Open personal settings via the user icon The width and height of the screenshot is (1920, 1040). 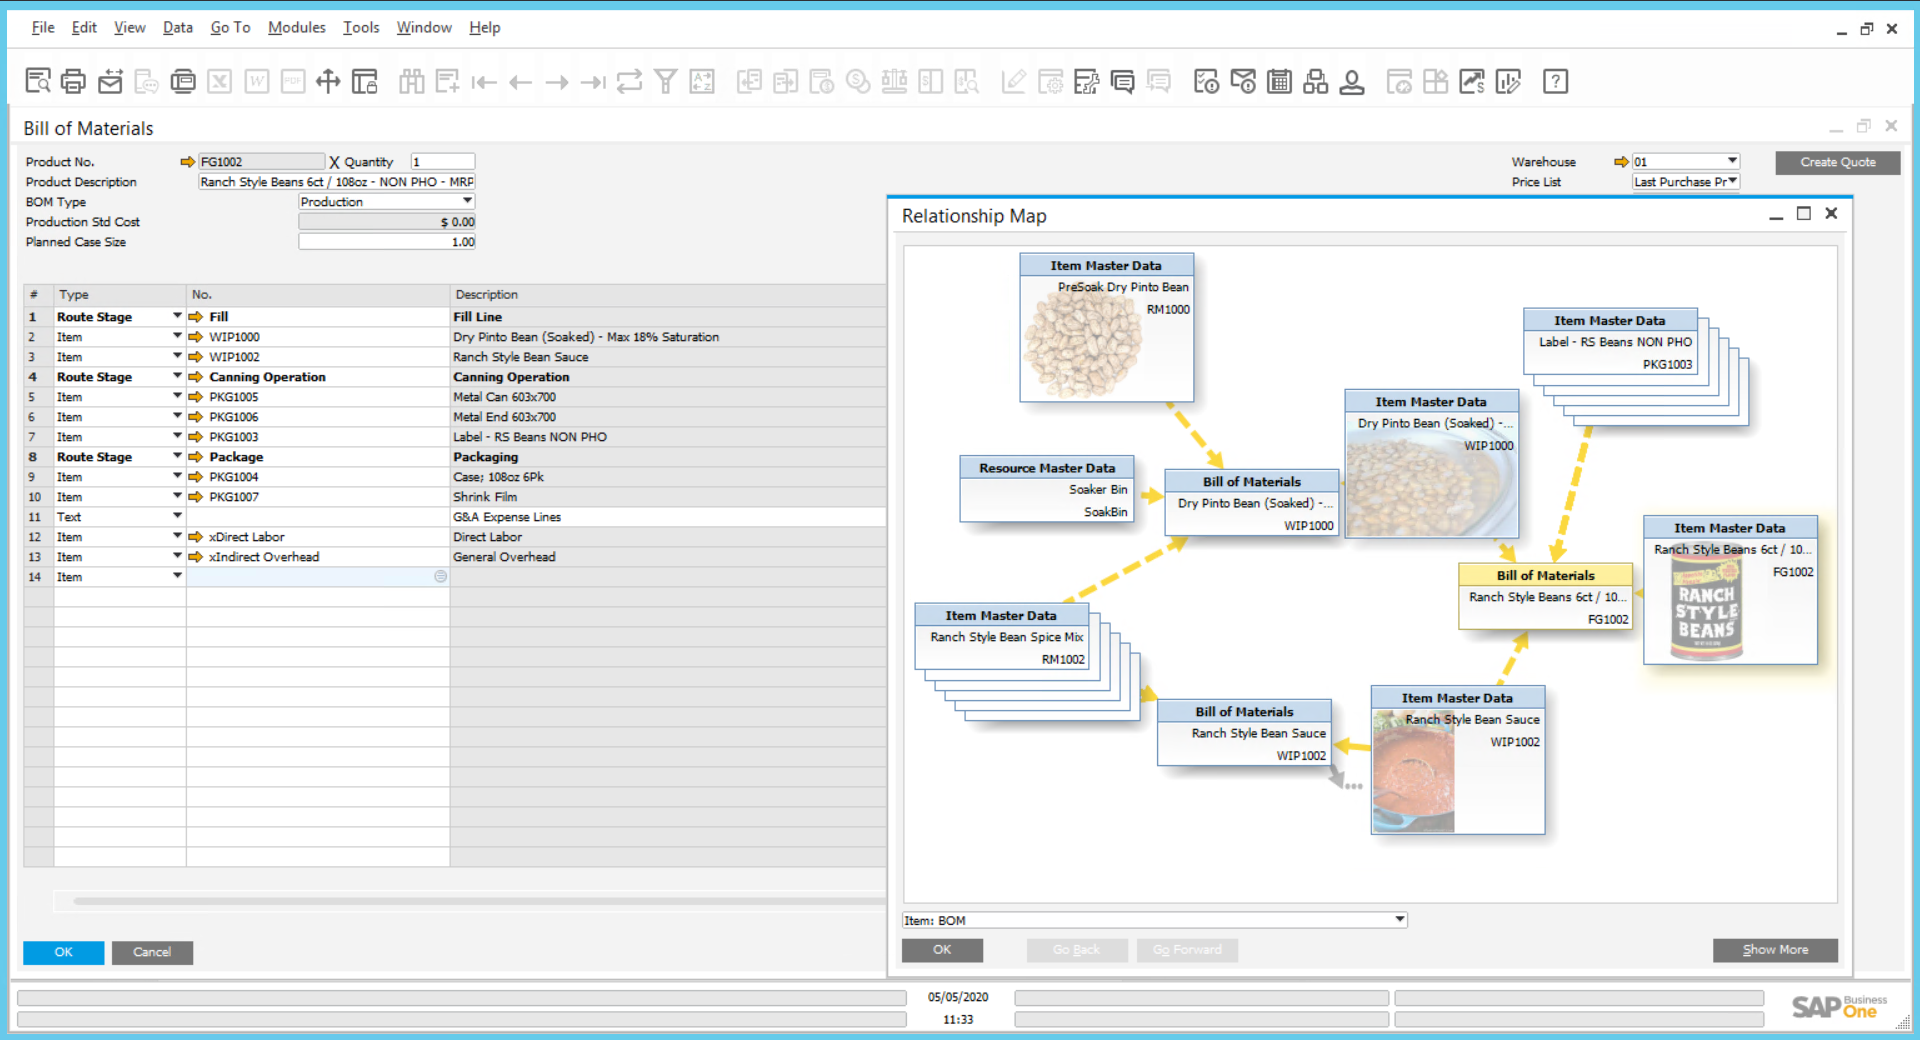pyautogui.click(x=1353, y=82)
